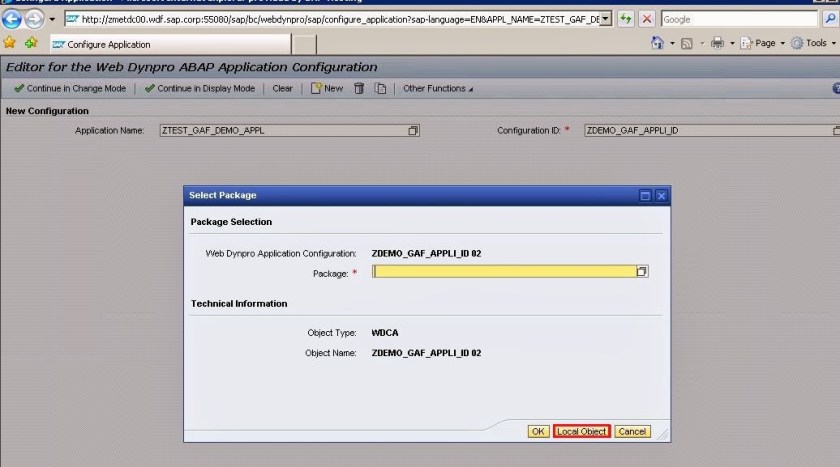Click the Copy configuration icon

[380, 88]
